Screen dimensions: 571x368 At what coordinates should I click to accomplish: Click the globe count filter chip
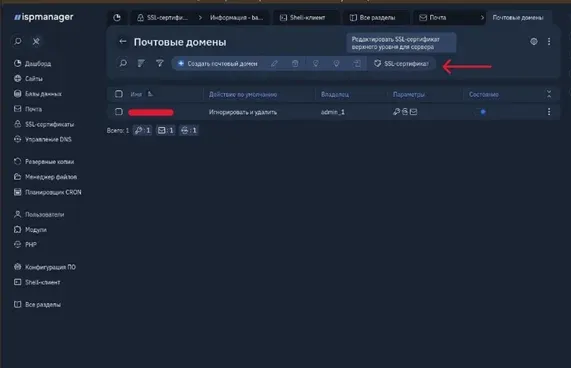point(189,130)
